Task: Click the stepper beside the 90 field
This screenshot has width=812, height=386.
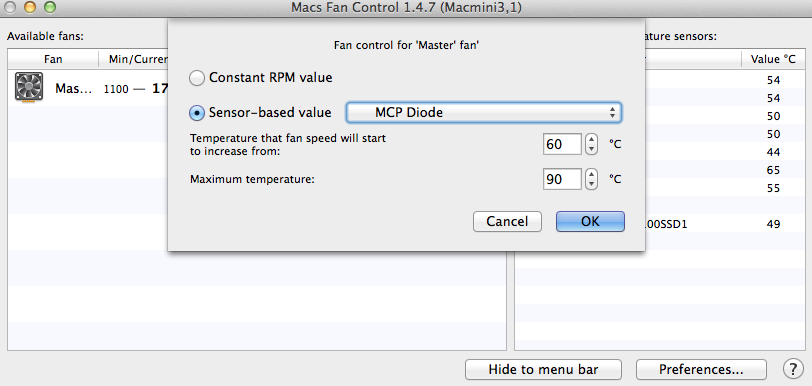Action: pos(591,179)
